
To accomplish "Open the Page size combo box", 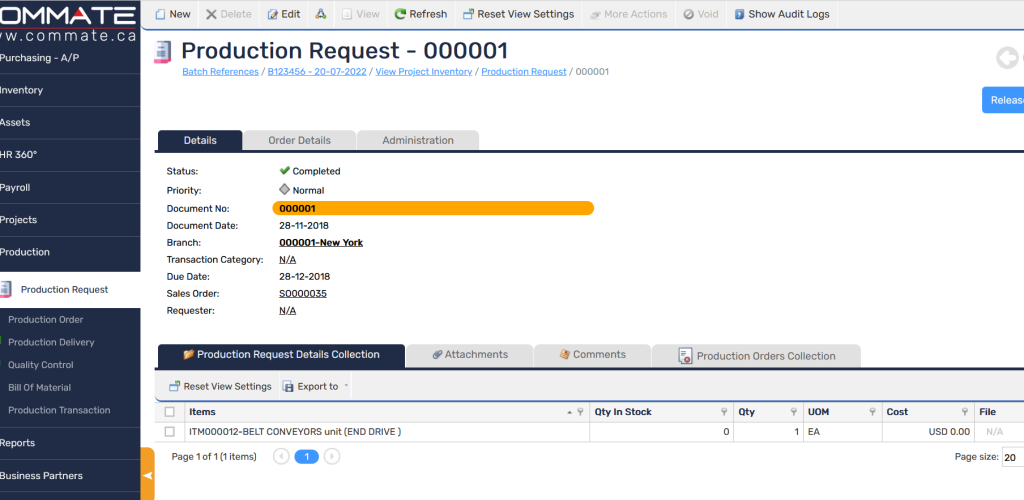I will [x=1012, y=457].
